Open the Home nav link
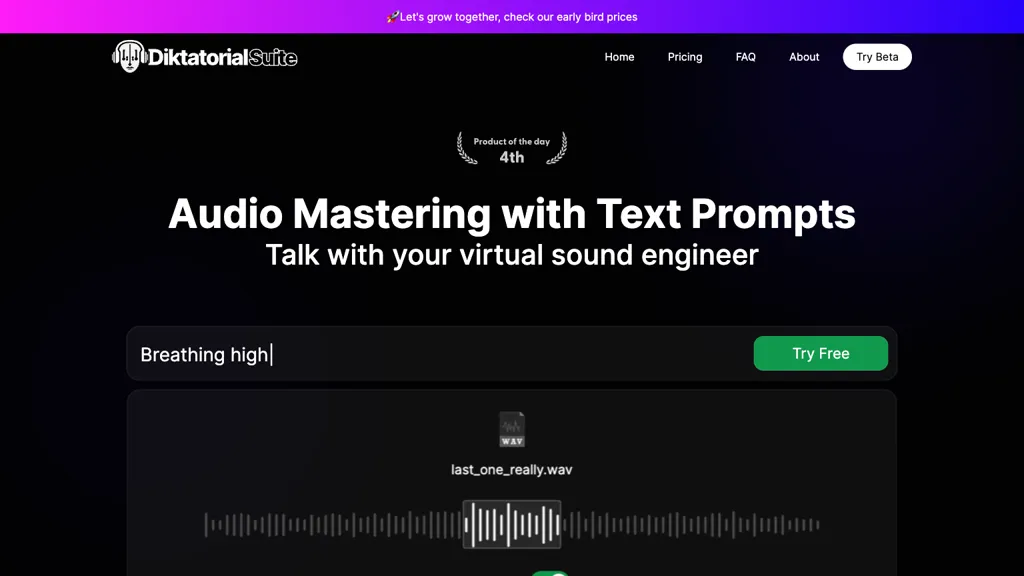This screenshot has width=1024, height=576. point(619,57)
